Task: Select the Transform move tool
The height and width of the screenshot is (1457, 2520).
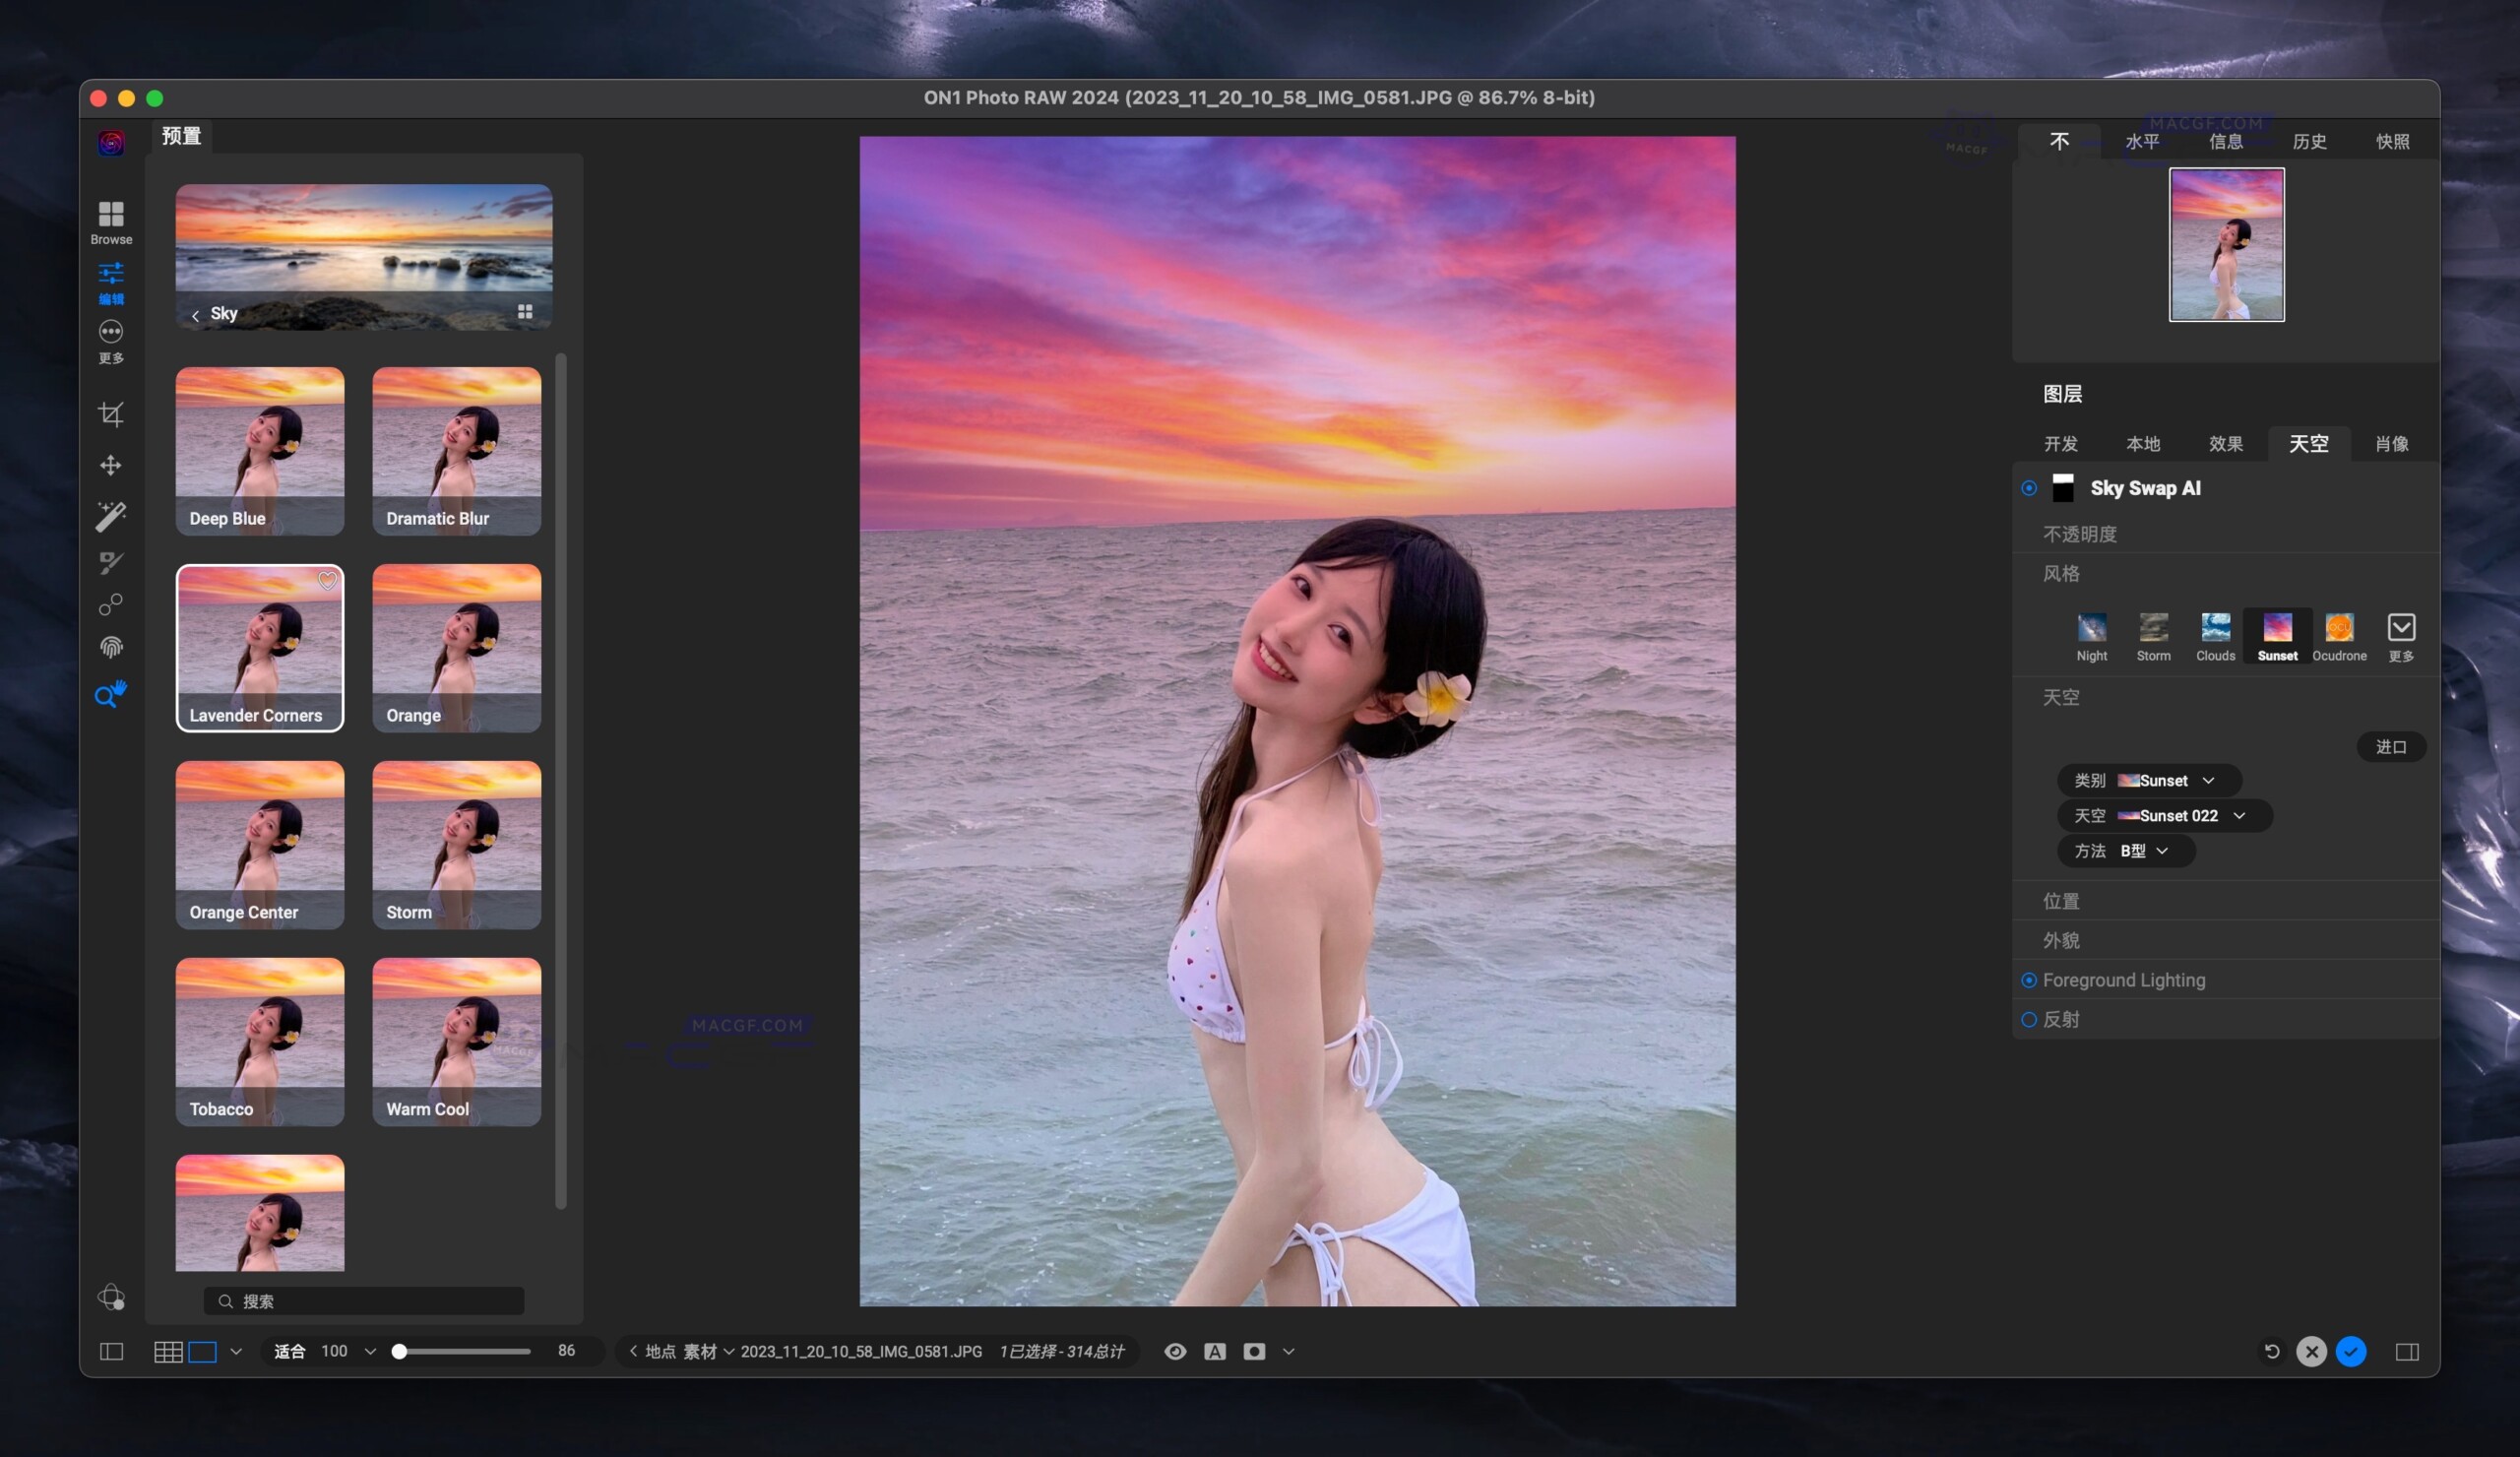Action: [110, 465]
